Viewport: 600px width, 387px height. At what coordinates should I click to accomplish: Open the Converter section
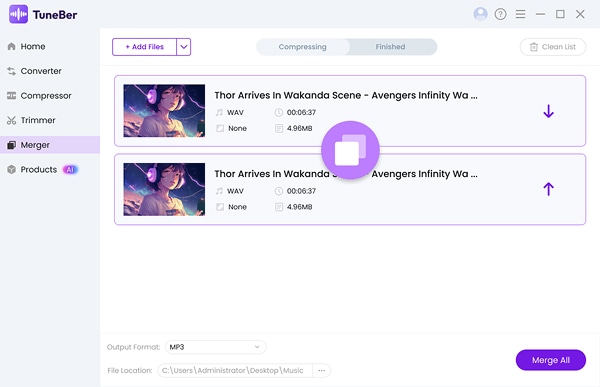pyautogui.click(x=34, y=71)
